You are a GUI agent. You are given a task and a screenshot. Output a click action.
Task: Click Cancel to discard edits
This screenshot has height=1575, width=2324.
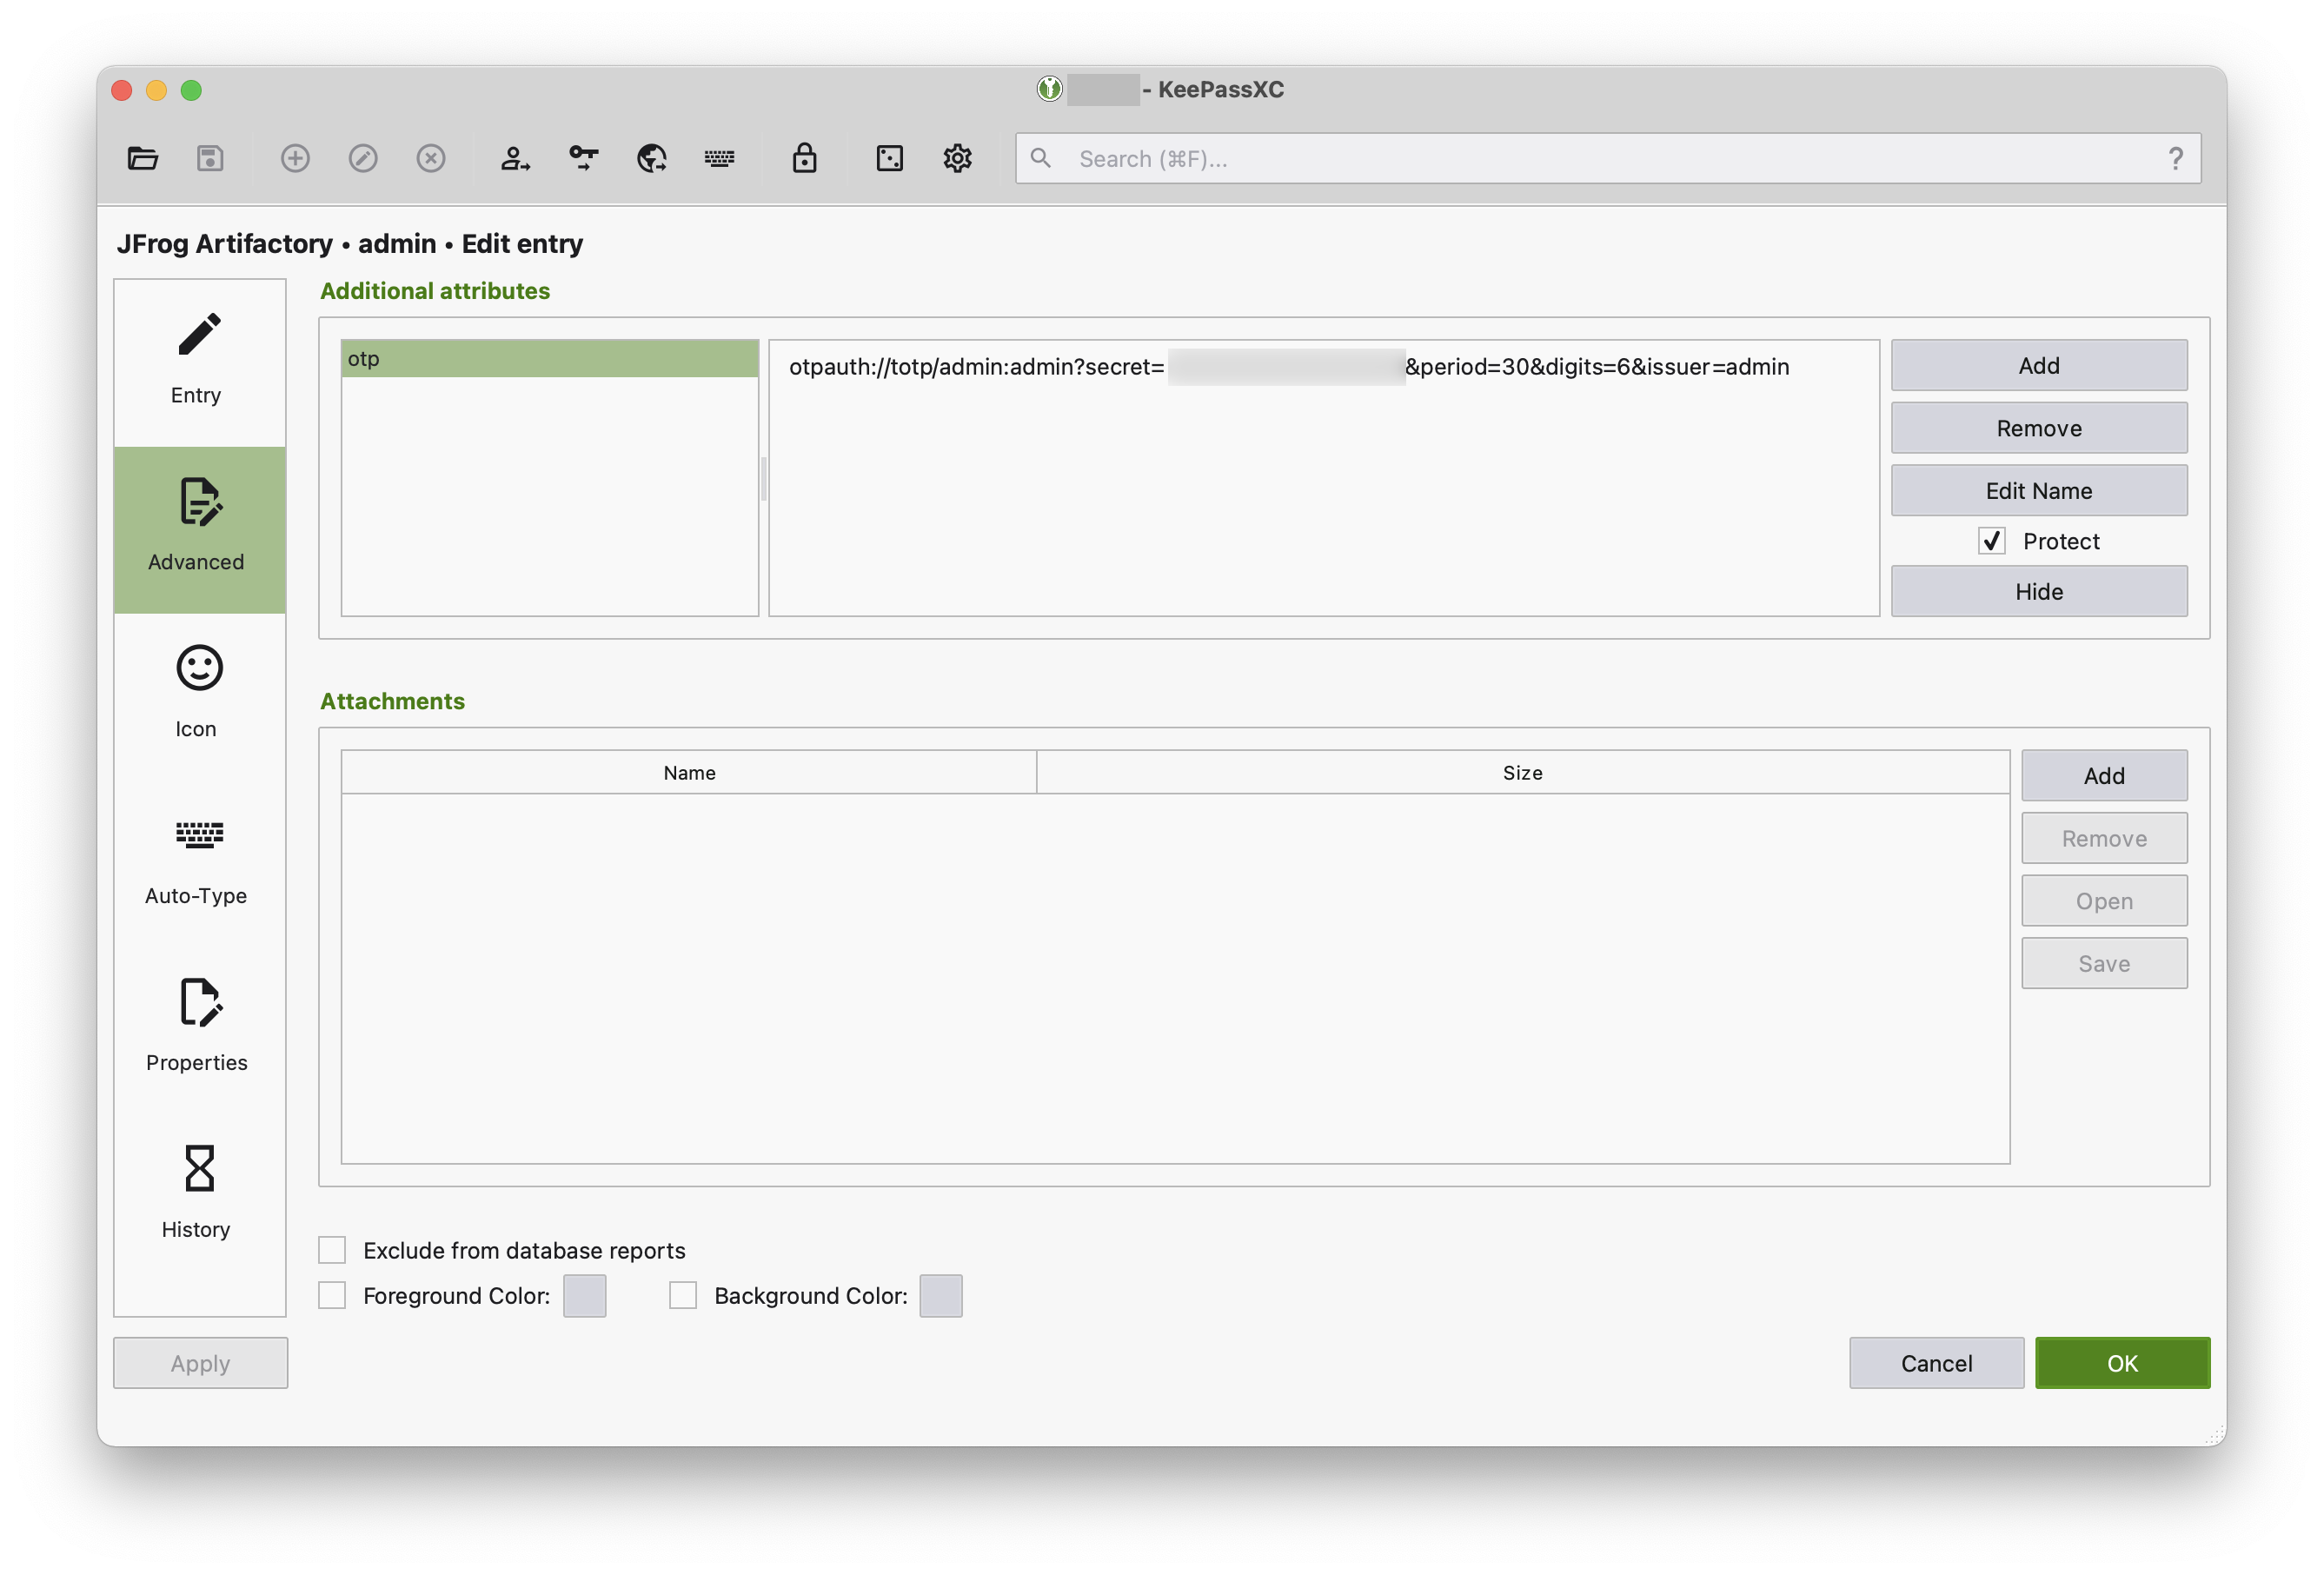click(1936, 1363)
